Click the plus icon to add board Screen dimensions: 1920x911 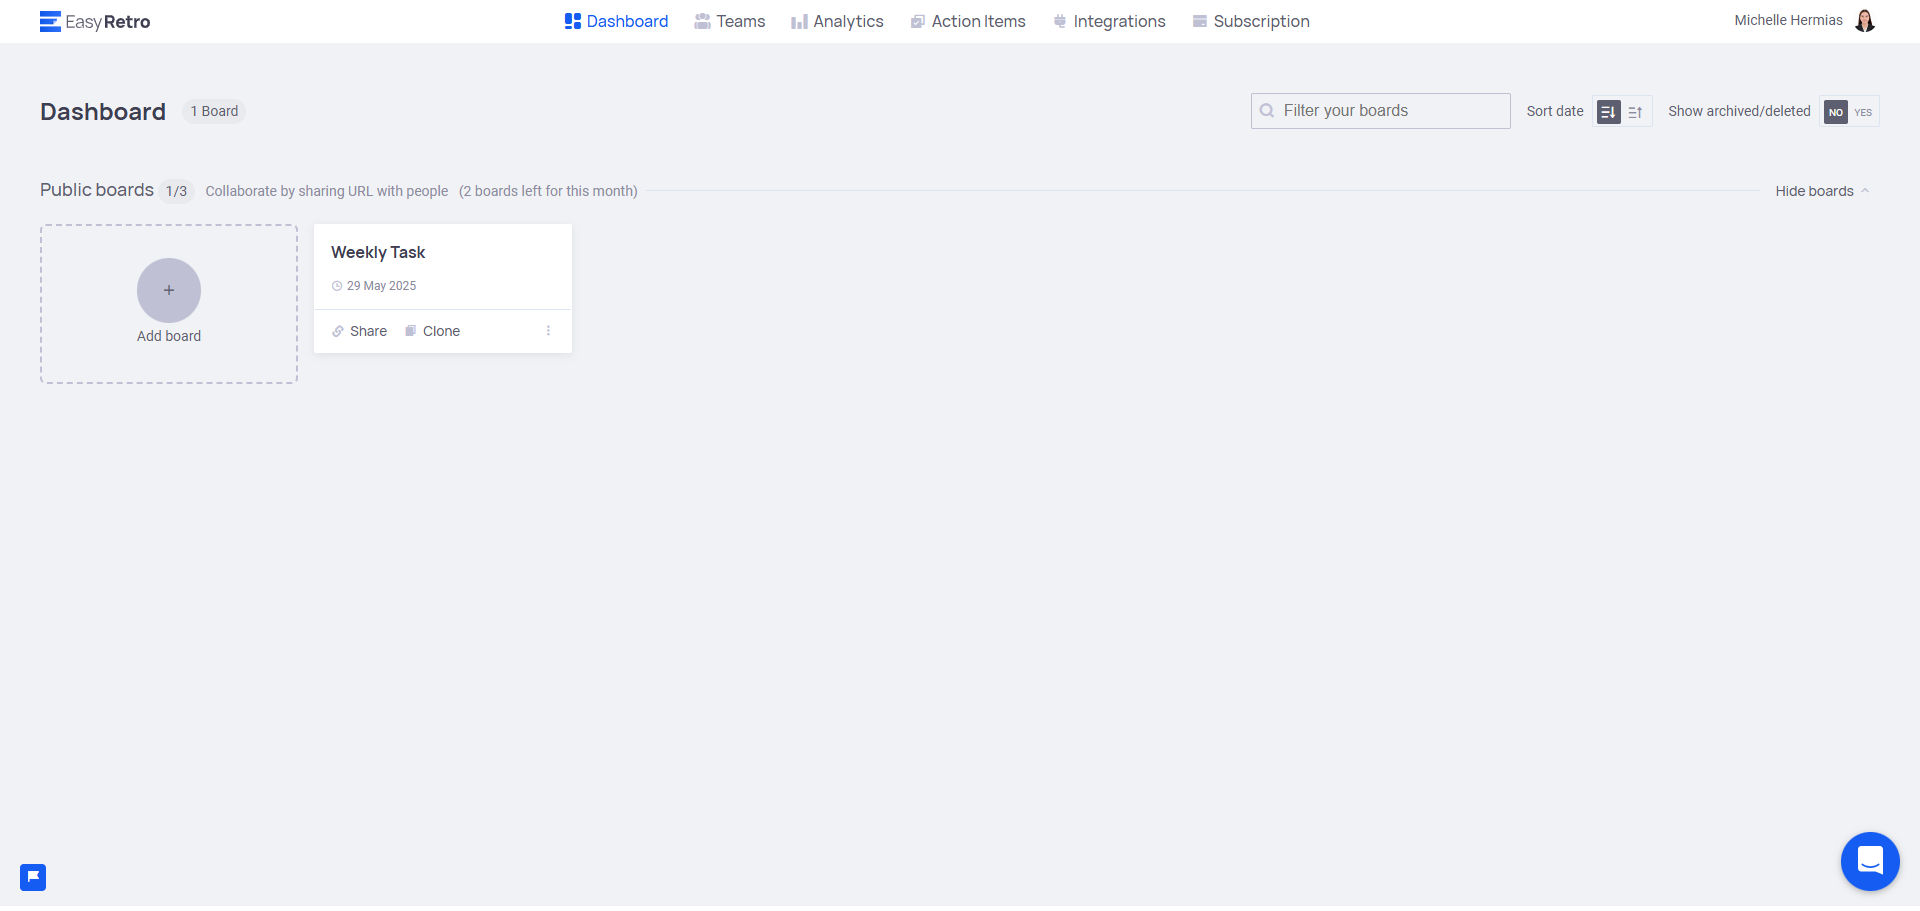pos(169,290)
